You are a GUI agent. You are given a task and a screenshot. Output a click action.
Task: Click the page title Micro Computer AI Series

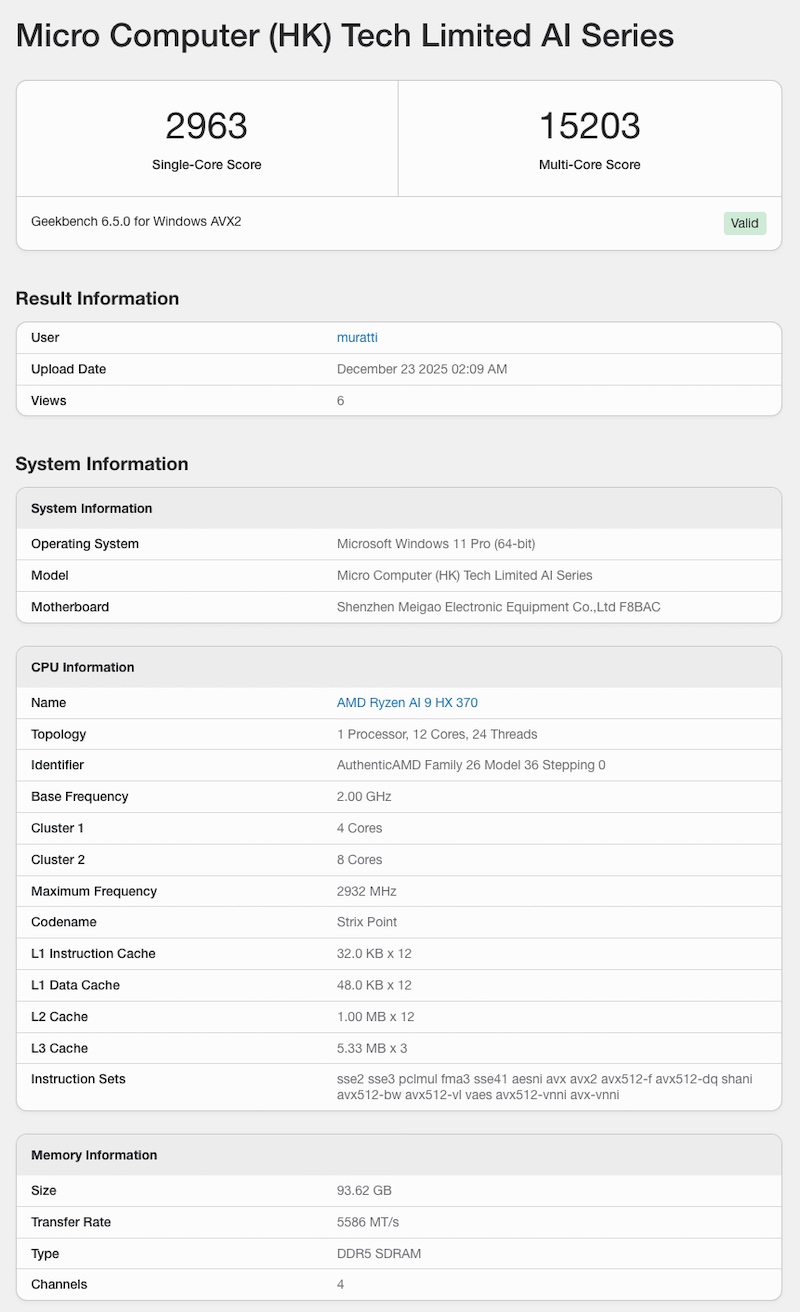345,36
